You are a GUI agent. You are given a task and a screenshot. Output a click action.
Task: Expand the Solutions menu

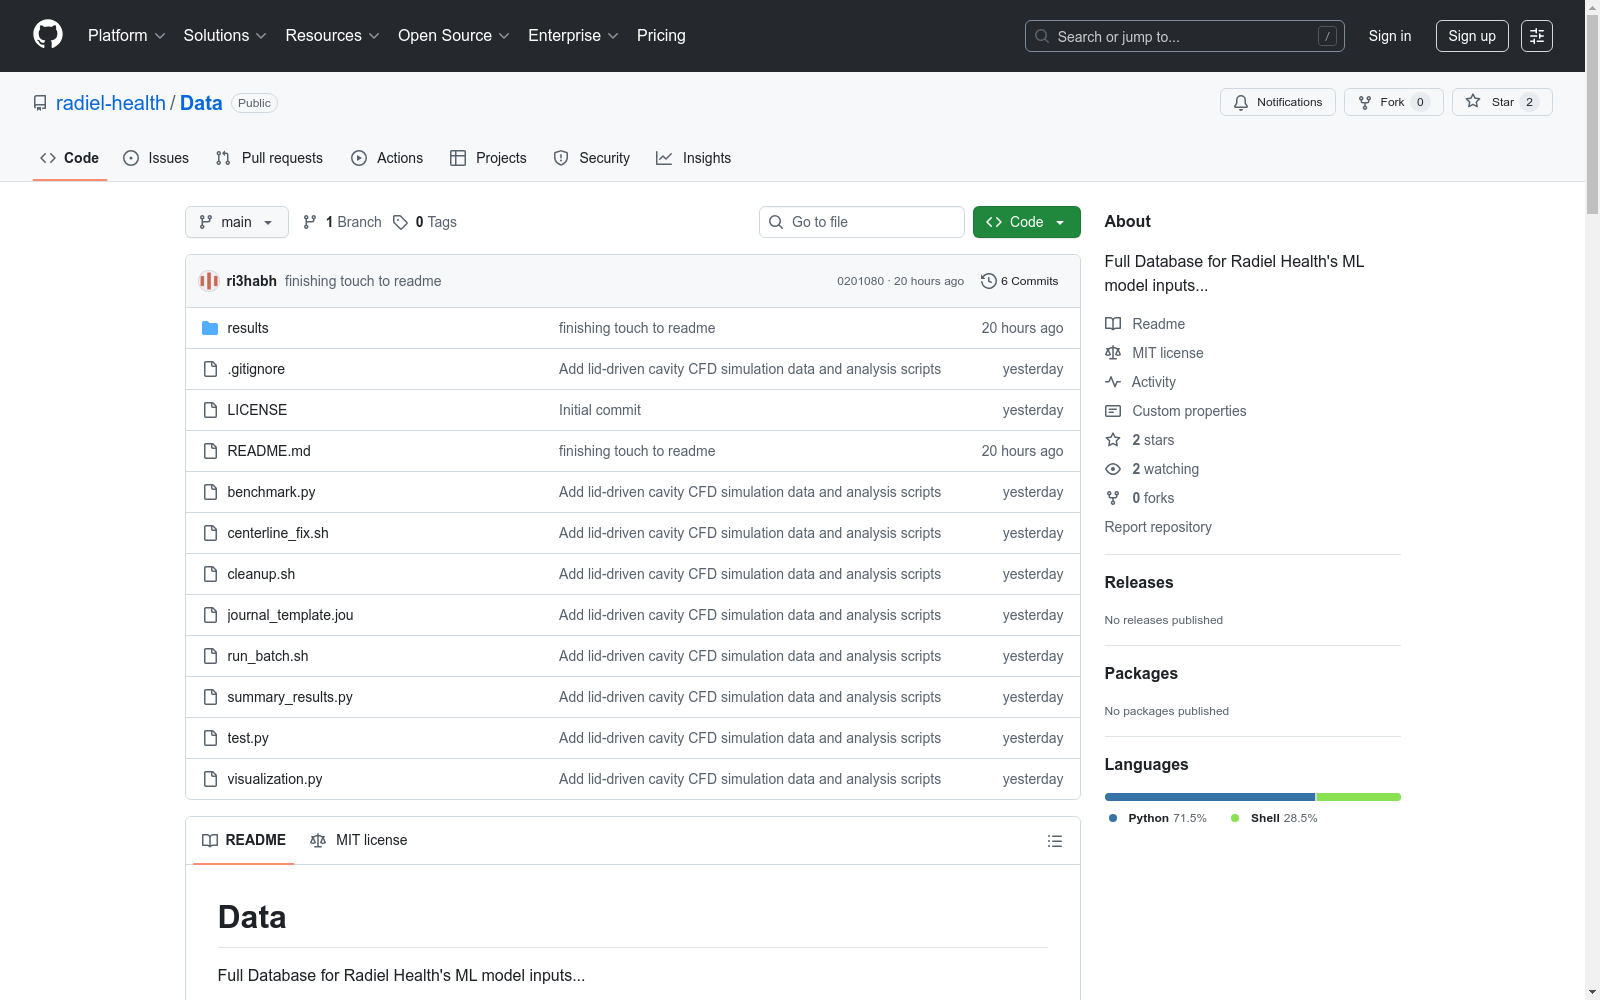pyautogui.click(x=225, y=36)
